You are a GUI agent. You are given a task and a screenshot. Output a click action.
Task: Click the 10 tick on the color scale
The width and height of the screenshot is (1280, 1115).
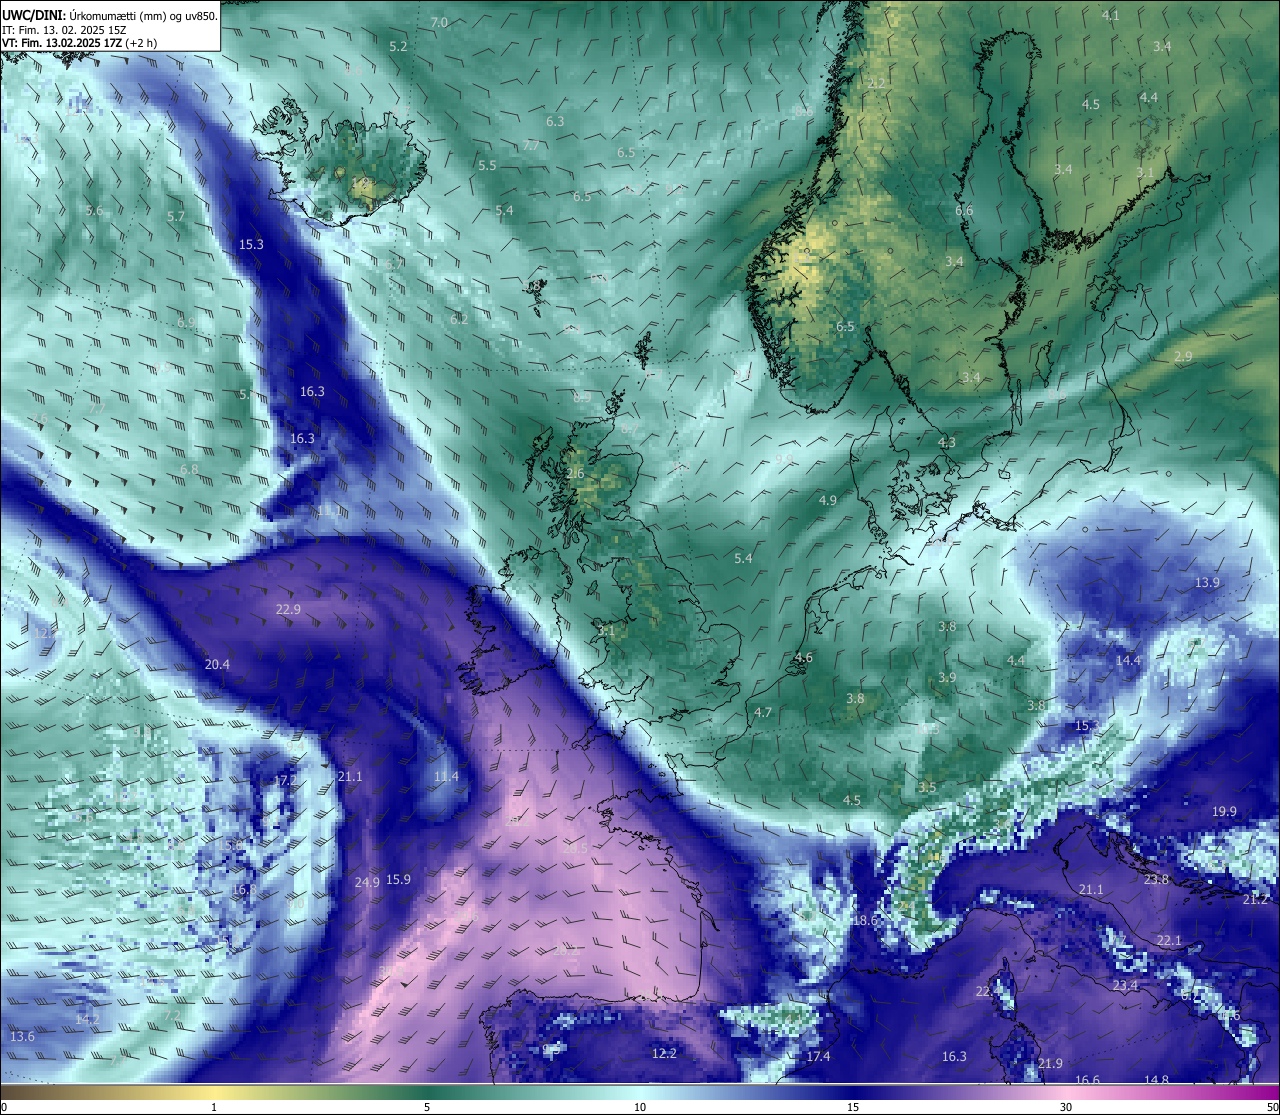point(640,1106)
